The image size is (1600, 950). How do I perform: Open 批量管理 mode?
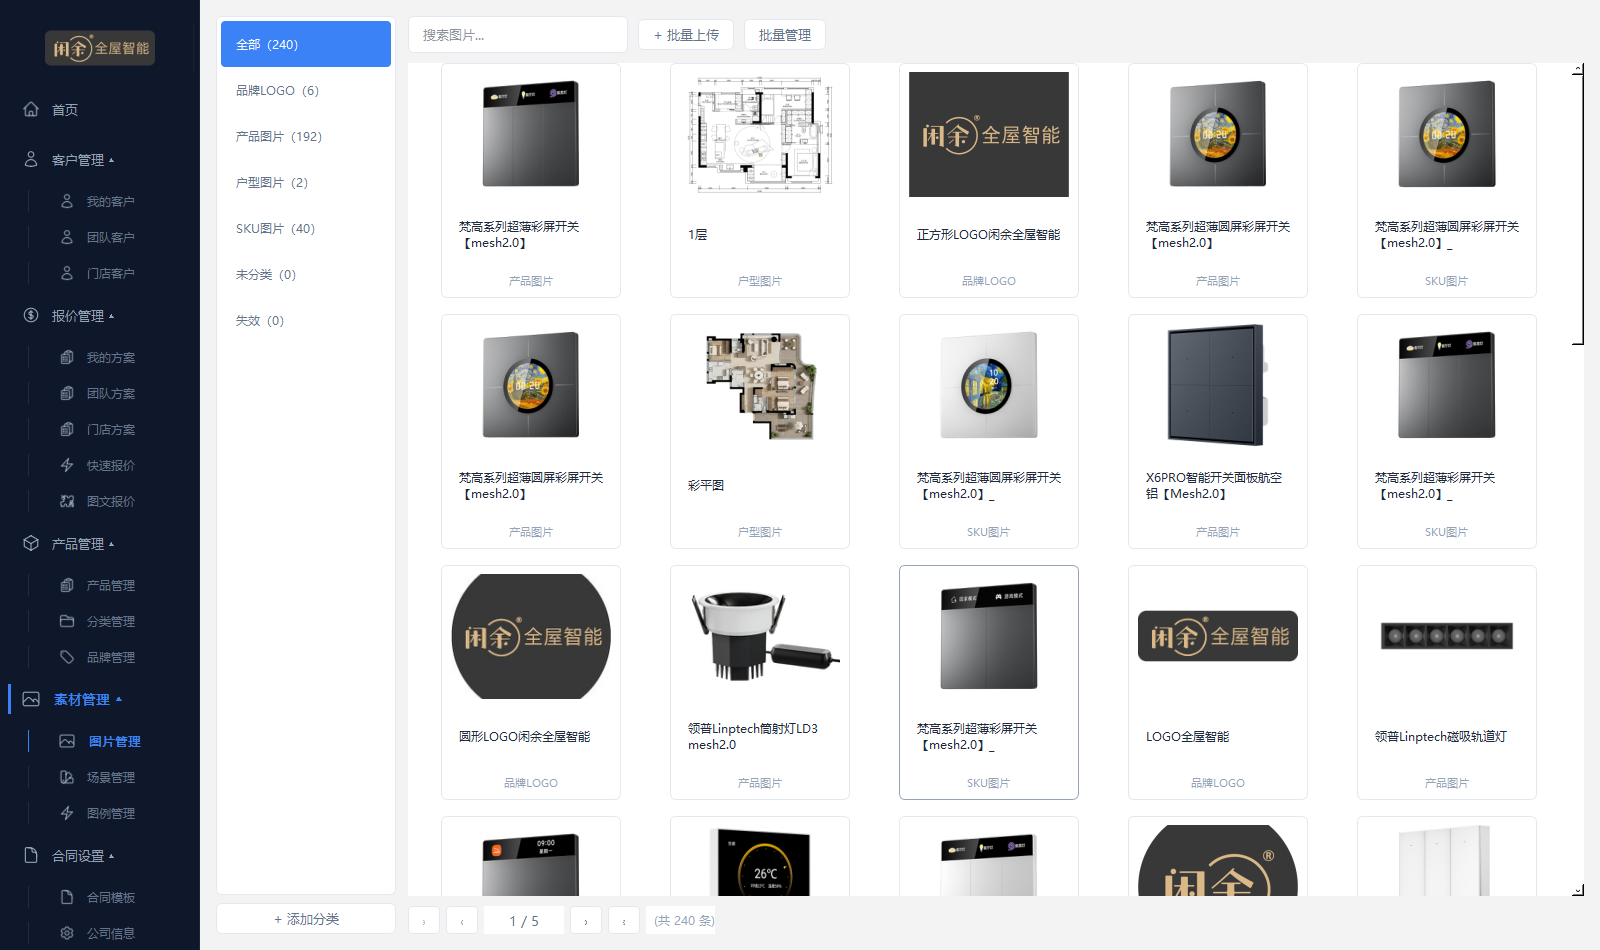tap(785, 35)
